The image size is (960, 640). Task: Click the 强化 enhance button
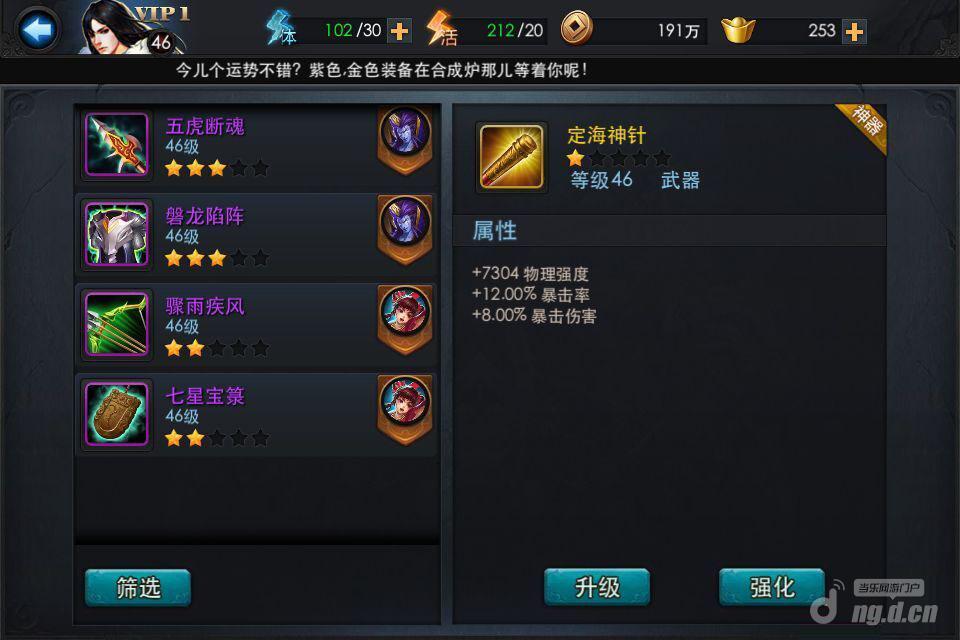[772, 587]
